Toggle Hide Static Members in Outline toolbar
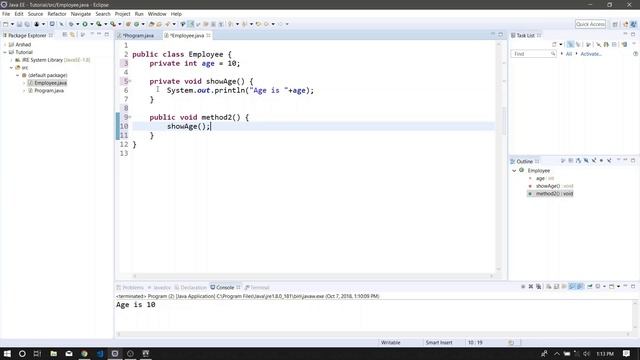Screen dimensions: 640x360 (594, 161)
